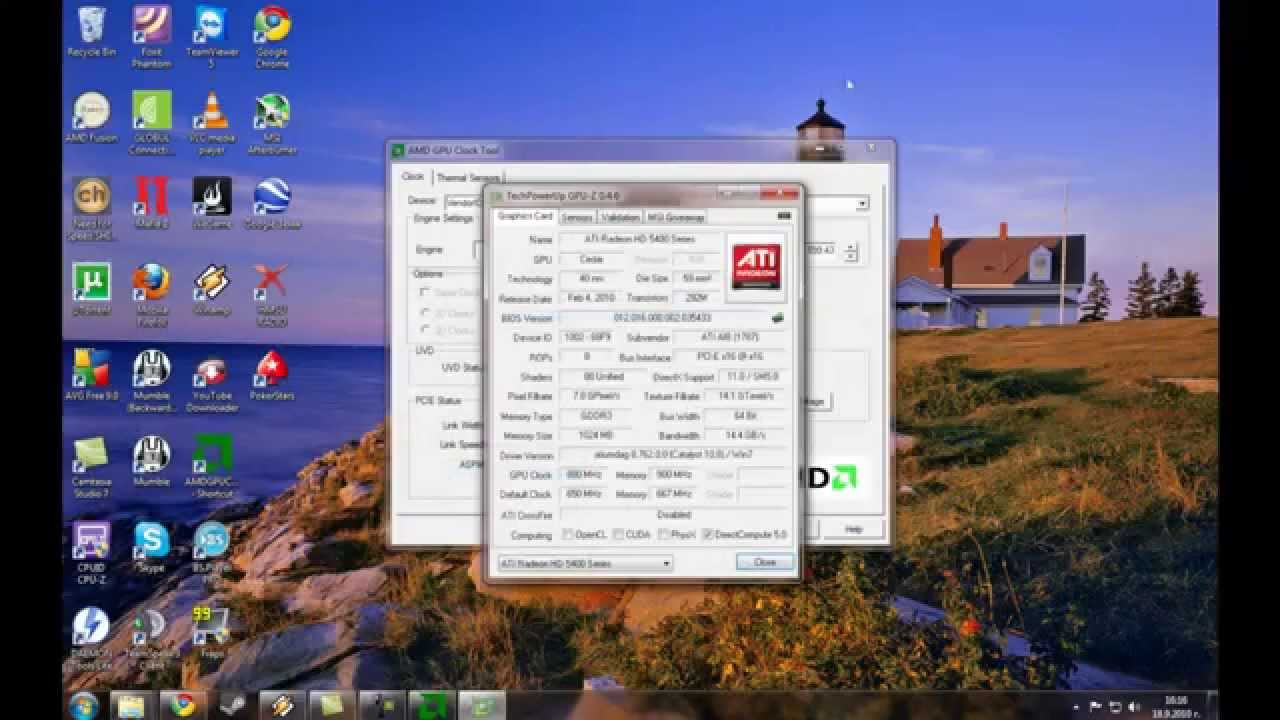Screen dimensions: 1280x720
Task: Select Clock tab in AMD GPU Clock Tool
Action: click(413, 176)
